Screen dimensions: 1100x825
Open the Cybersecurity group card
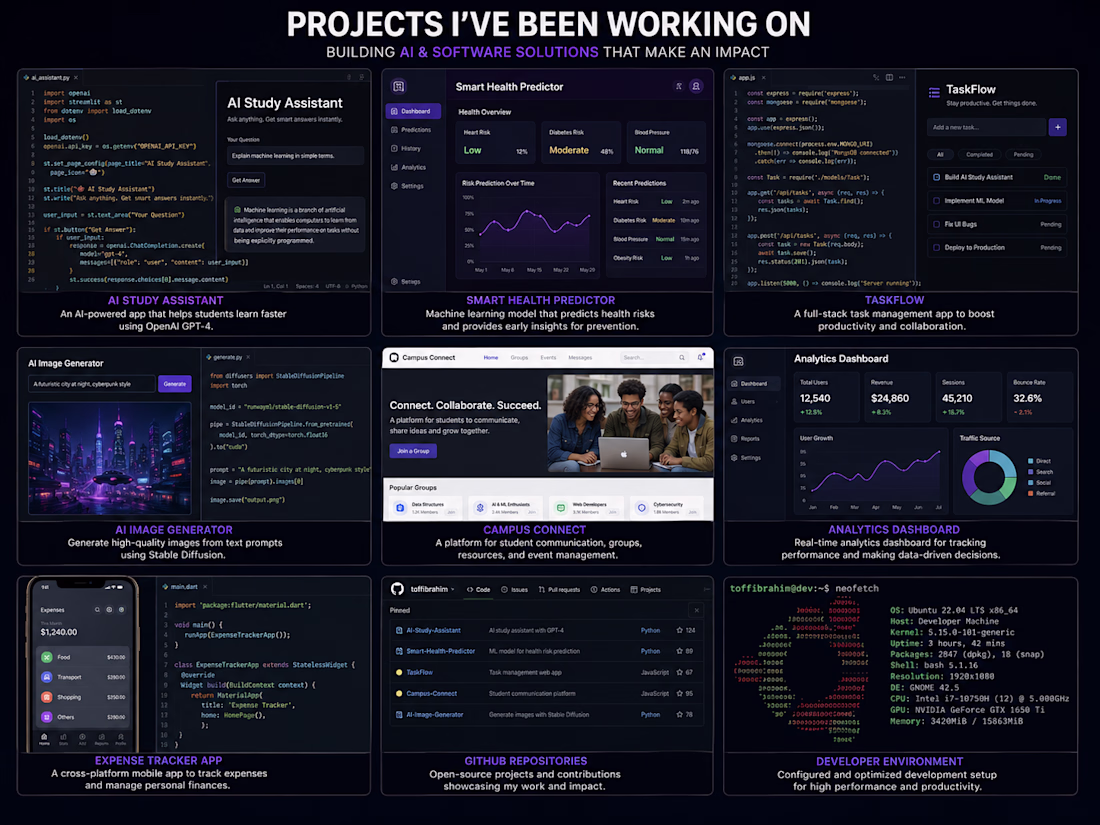pos(667,507)
